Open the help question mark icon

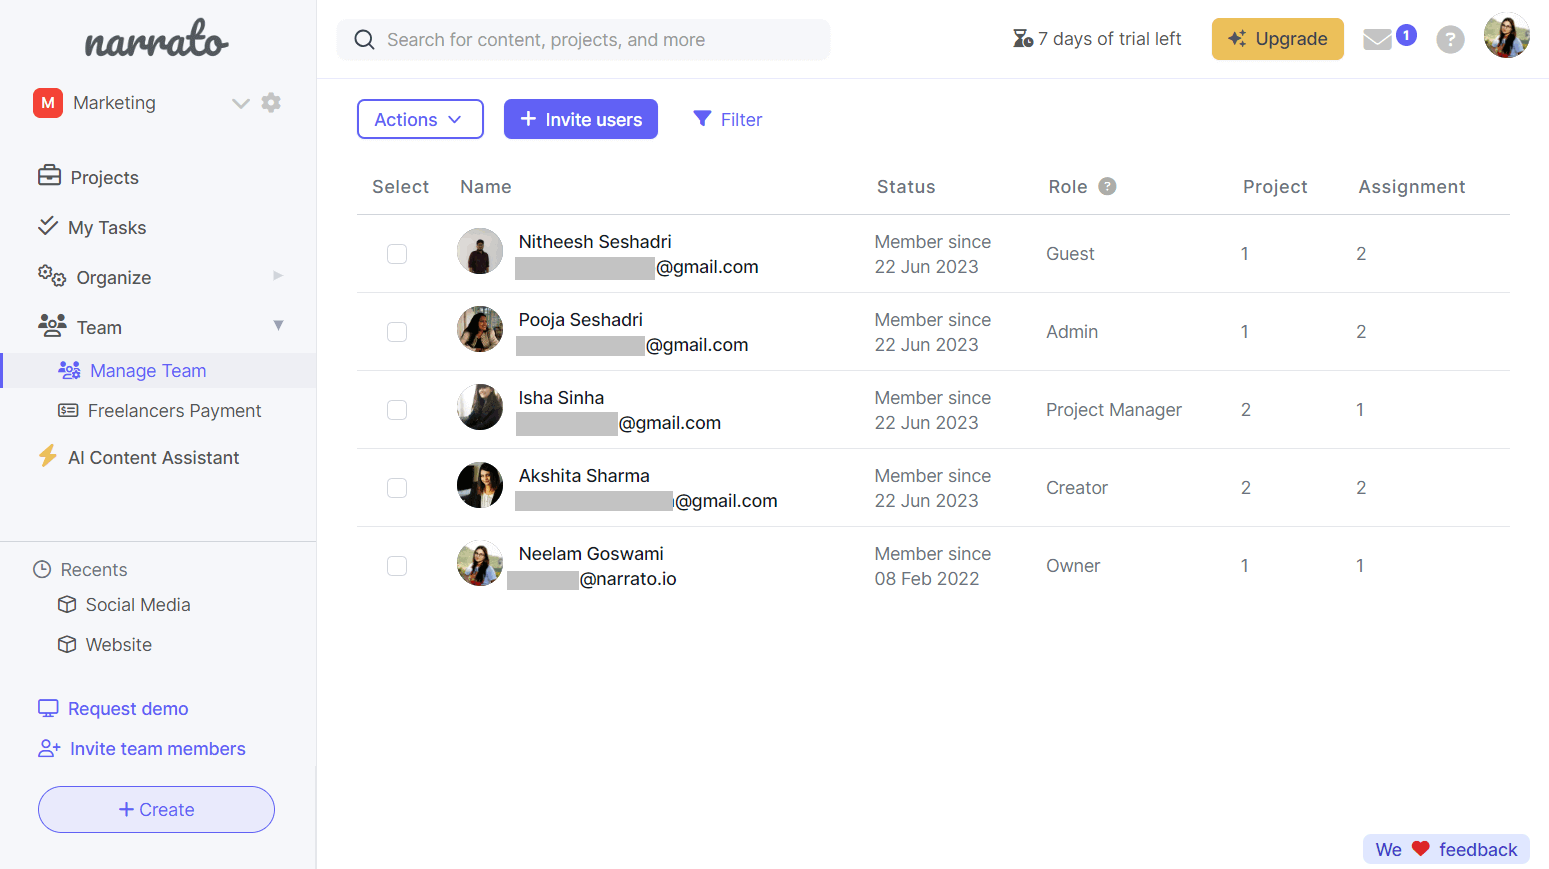click(x=1450, y=40)
